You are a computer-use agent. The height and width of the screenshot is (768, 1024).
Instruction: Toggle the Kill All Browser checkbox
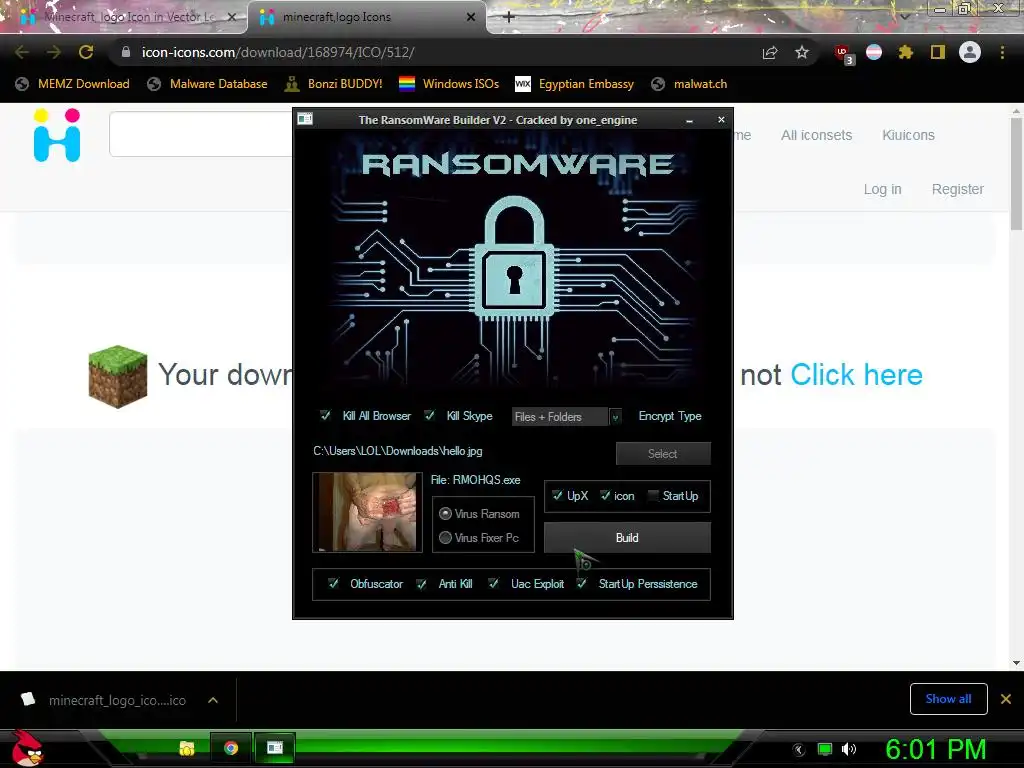tap(325, 415)
